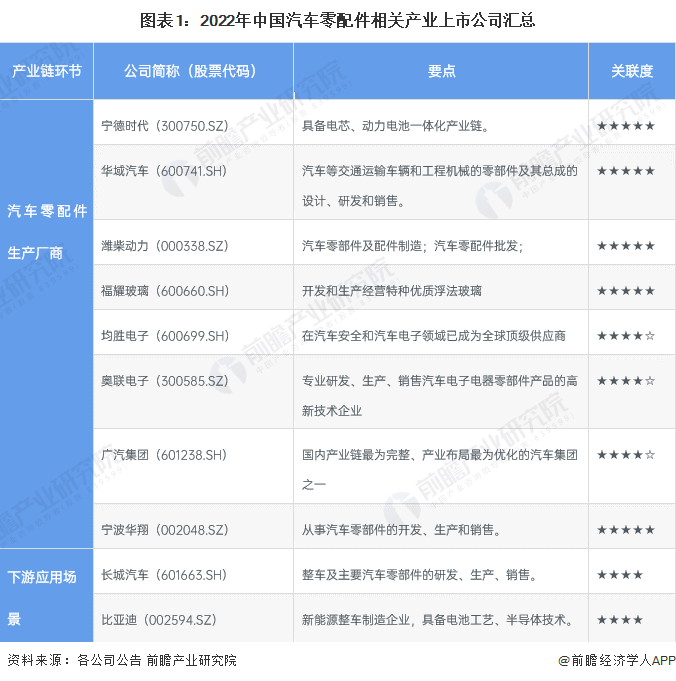The width and height of the screenshot is (676, 681).
Task: Click text '在汽车安全和汽车电子领域已成为全球顶级供应商'
Action: pyautogui.click(x=434, y=336)
